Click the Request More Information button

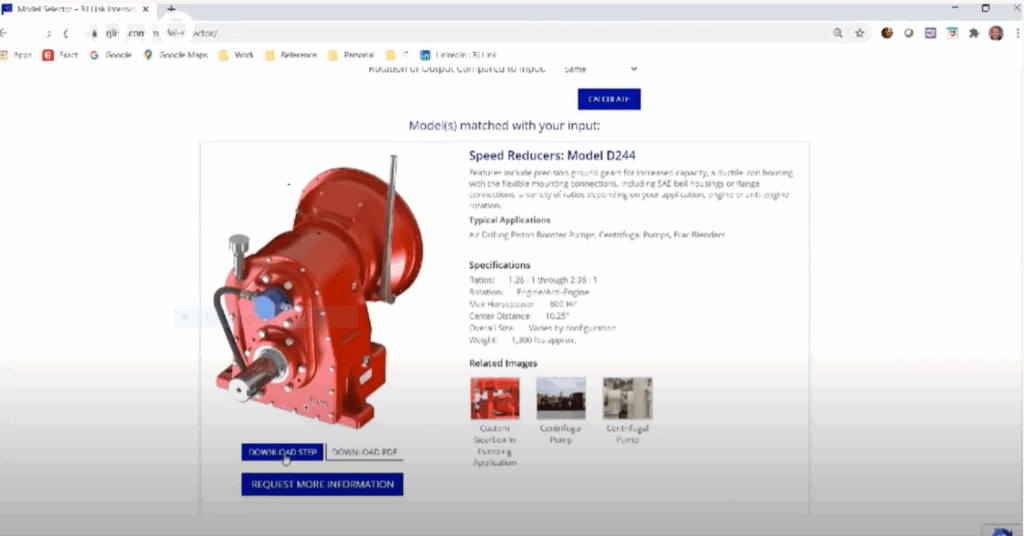coord(321,484)
